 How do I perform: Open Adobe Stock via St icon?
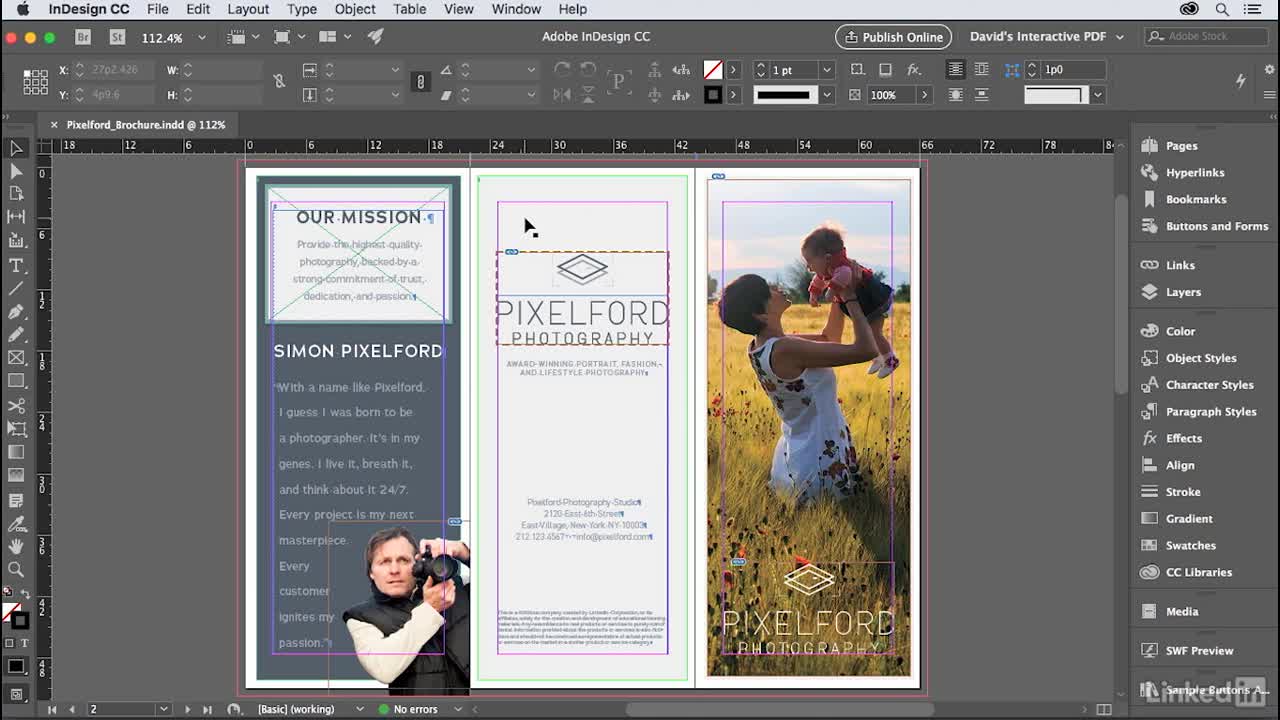117,37
